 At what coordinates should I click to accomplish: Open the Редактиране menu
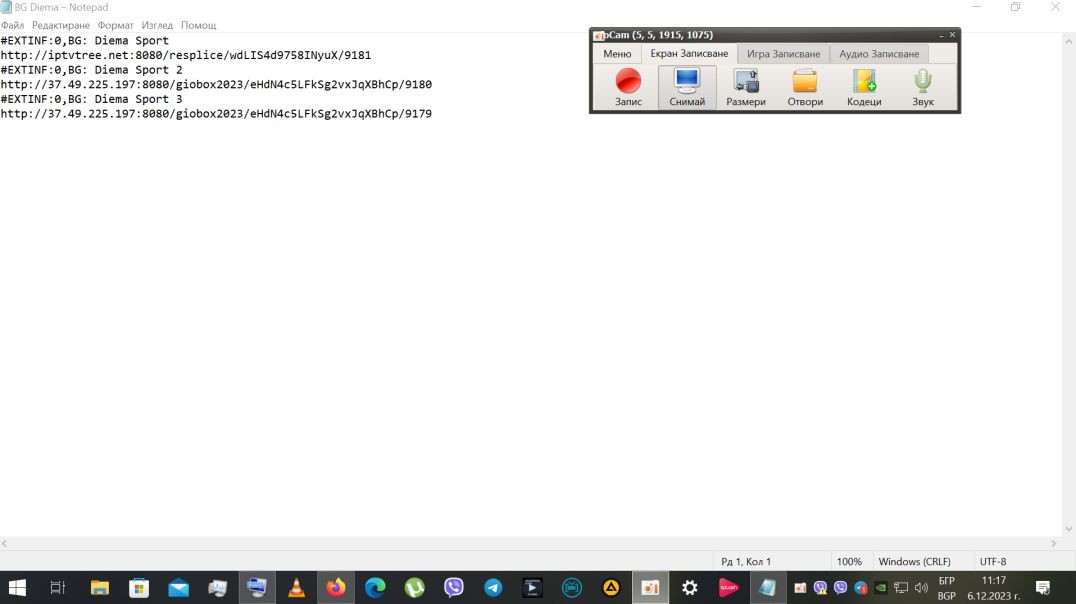click(x=61, y=25)
